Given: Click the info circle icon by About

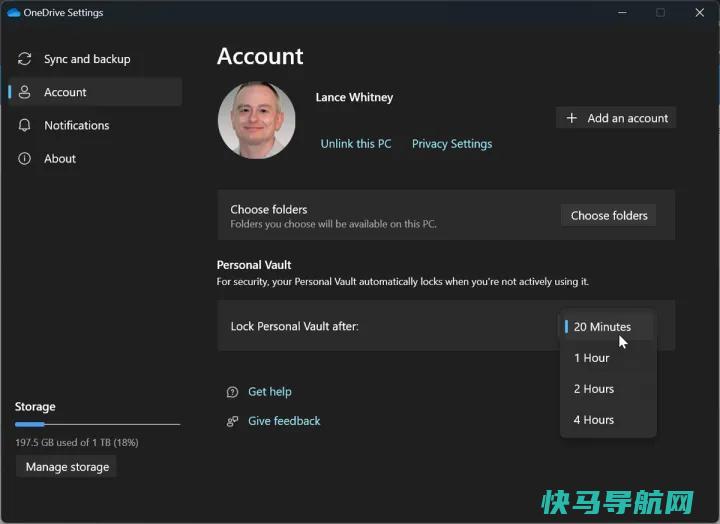Looking at the screenshot, I should click(24, 158).
